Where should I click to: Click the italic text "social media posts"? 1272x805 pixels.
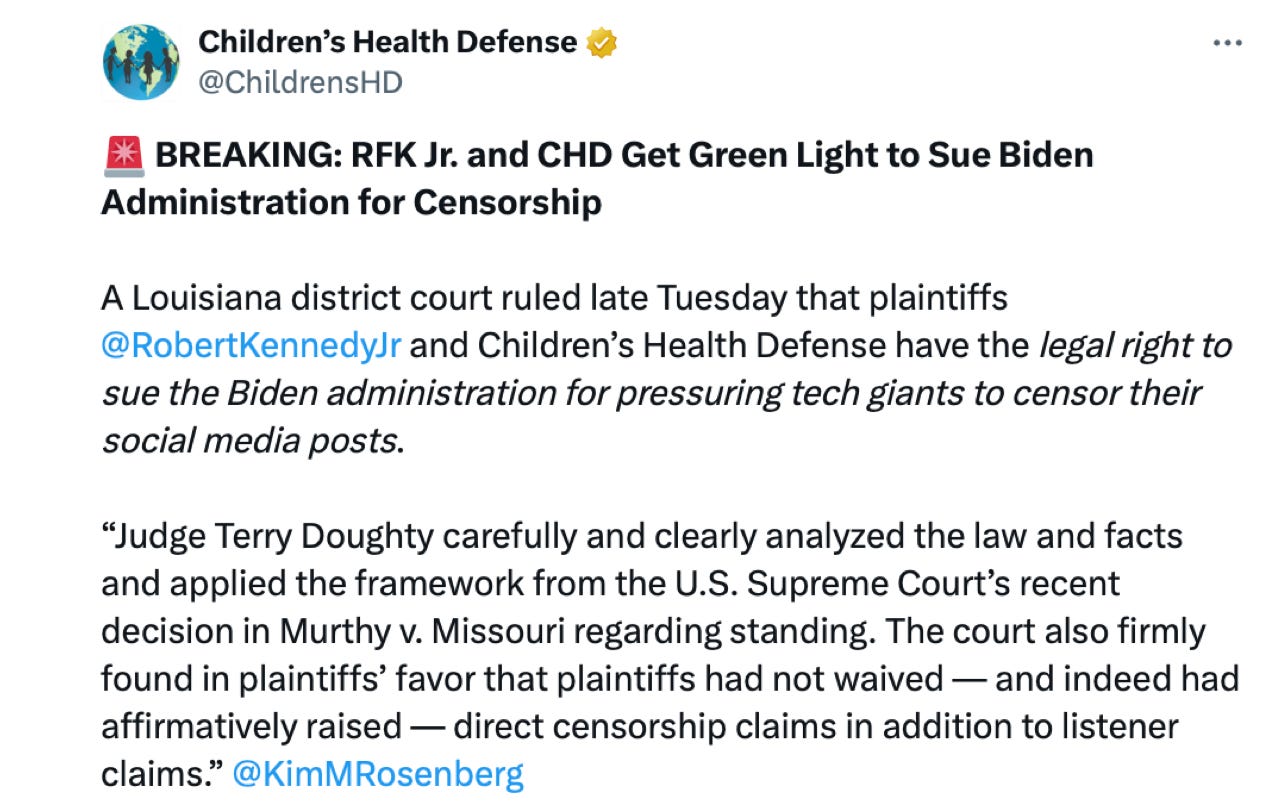tap(248, 440)
